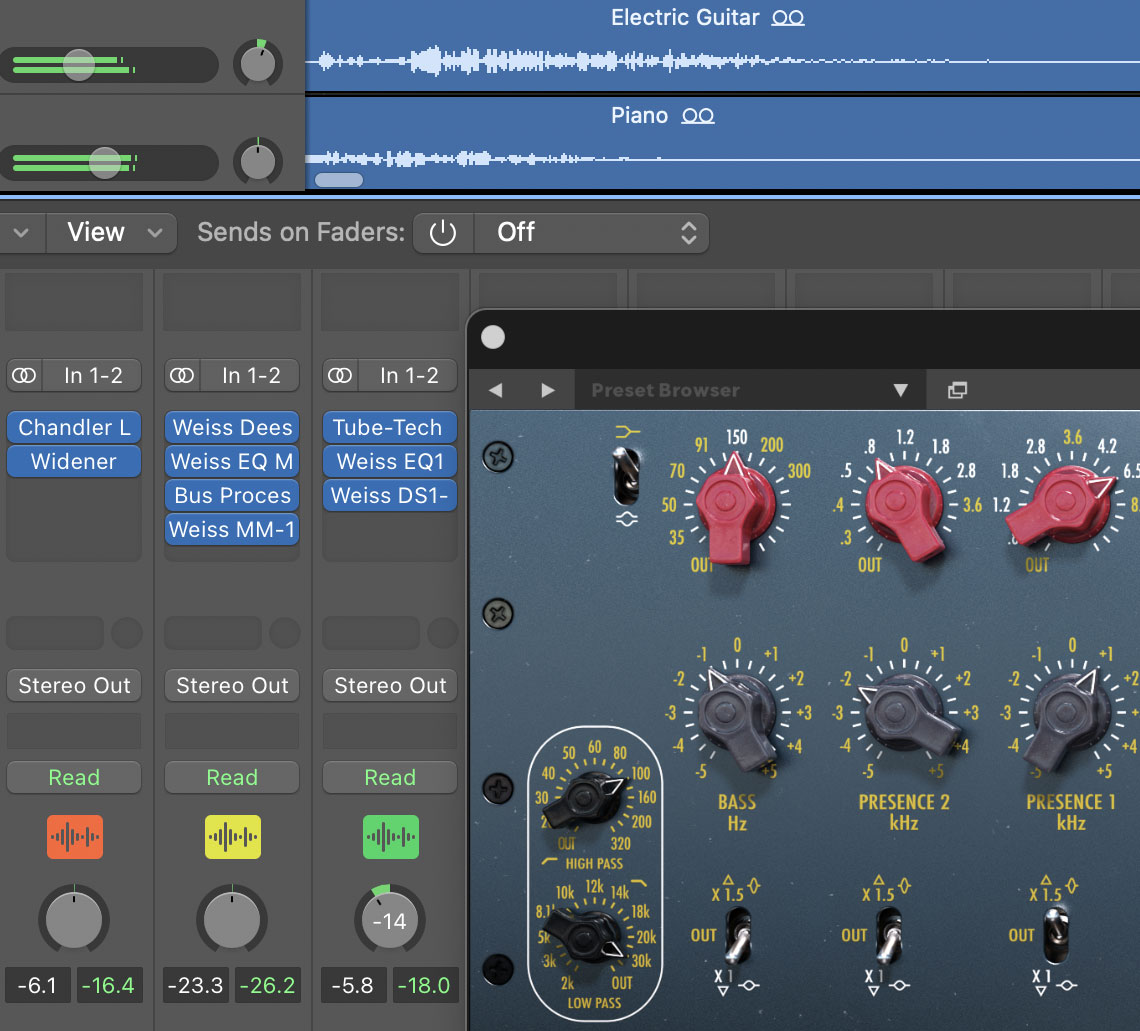Go to previous preset with left arrow
The height and width of the screenshot is (1031, 1140).
(495, 390)
